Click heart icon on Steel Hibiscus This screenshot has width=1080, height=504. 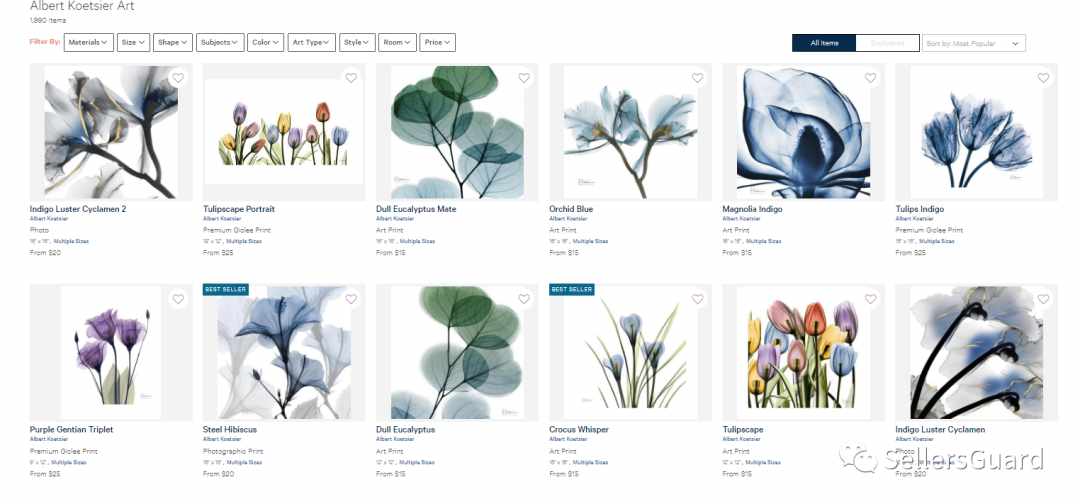(x=351, y=299)
